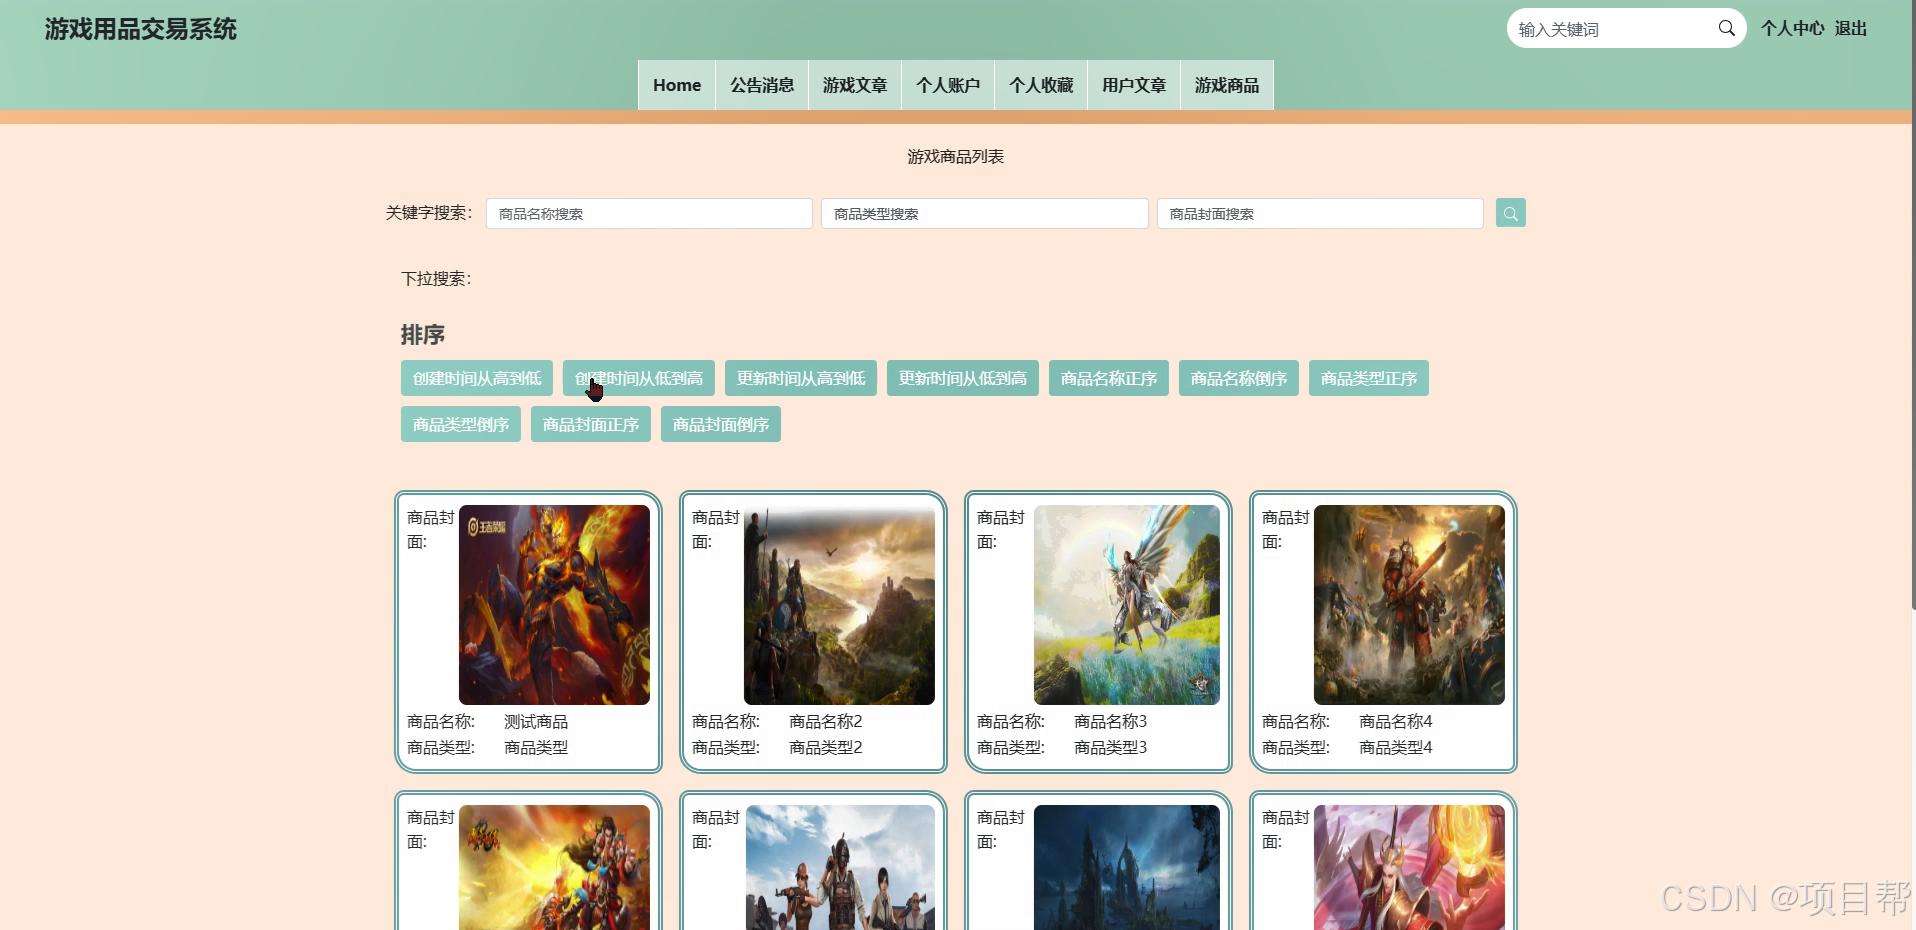1916x930 pixels.
Task: Click the 游戏用品交易系统 site title
Action: (x=141, y=29)
